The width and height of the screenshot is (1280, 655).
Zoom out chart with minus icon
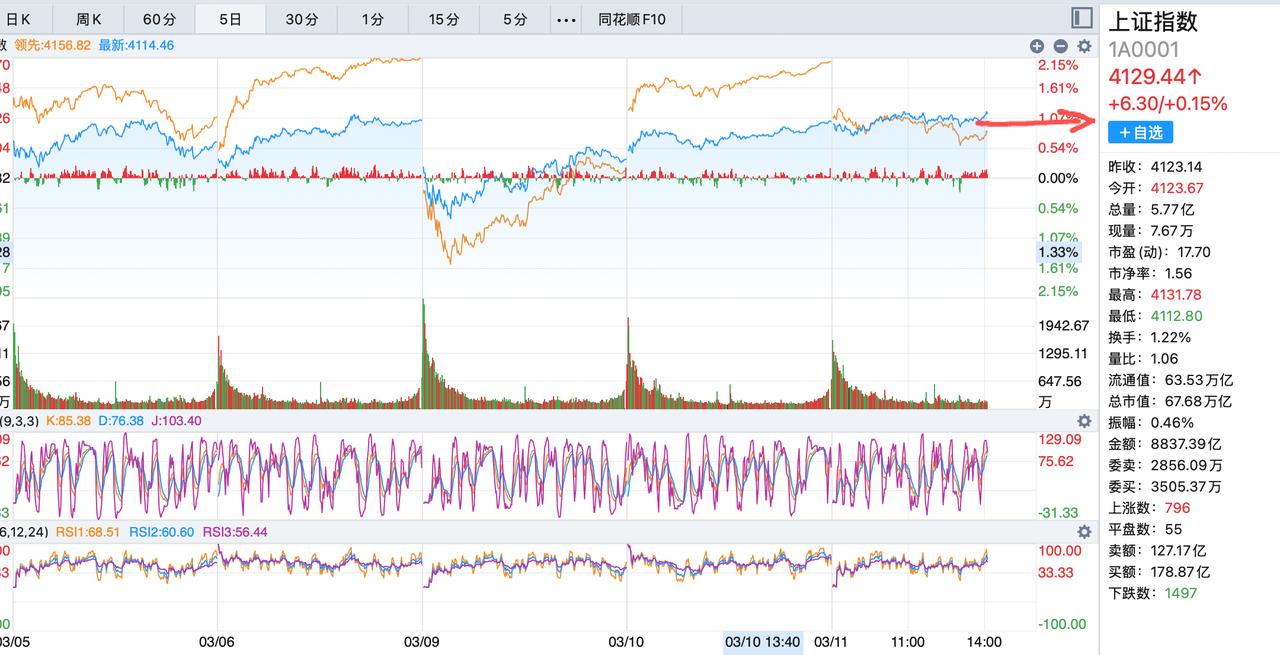[1060, 46]
